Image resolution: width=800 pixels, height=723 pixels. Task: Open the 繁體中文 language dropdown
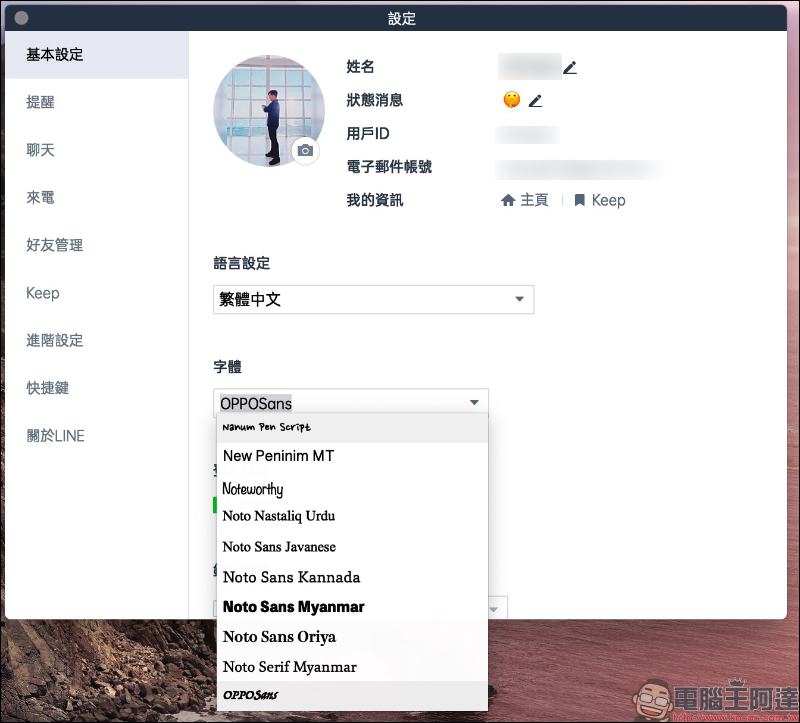(373, 300)
